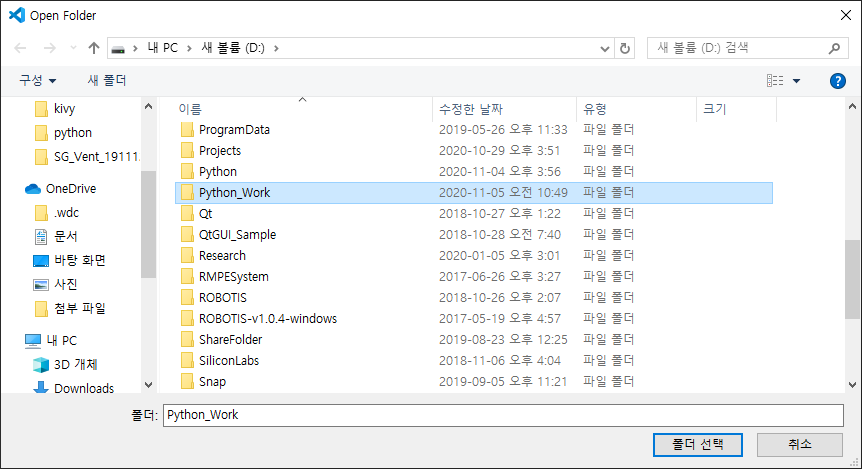
Task: Click the 폴더 name input field
Action: [x=503, y=415]
